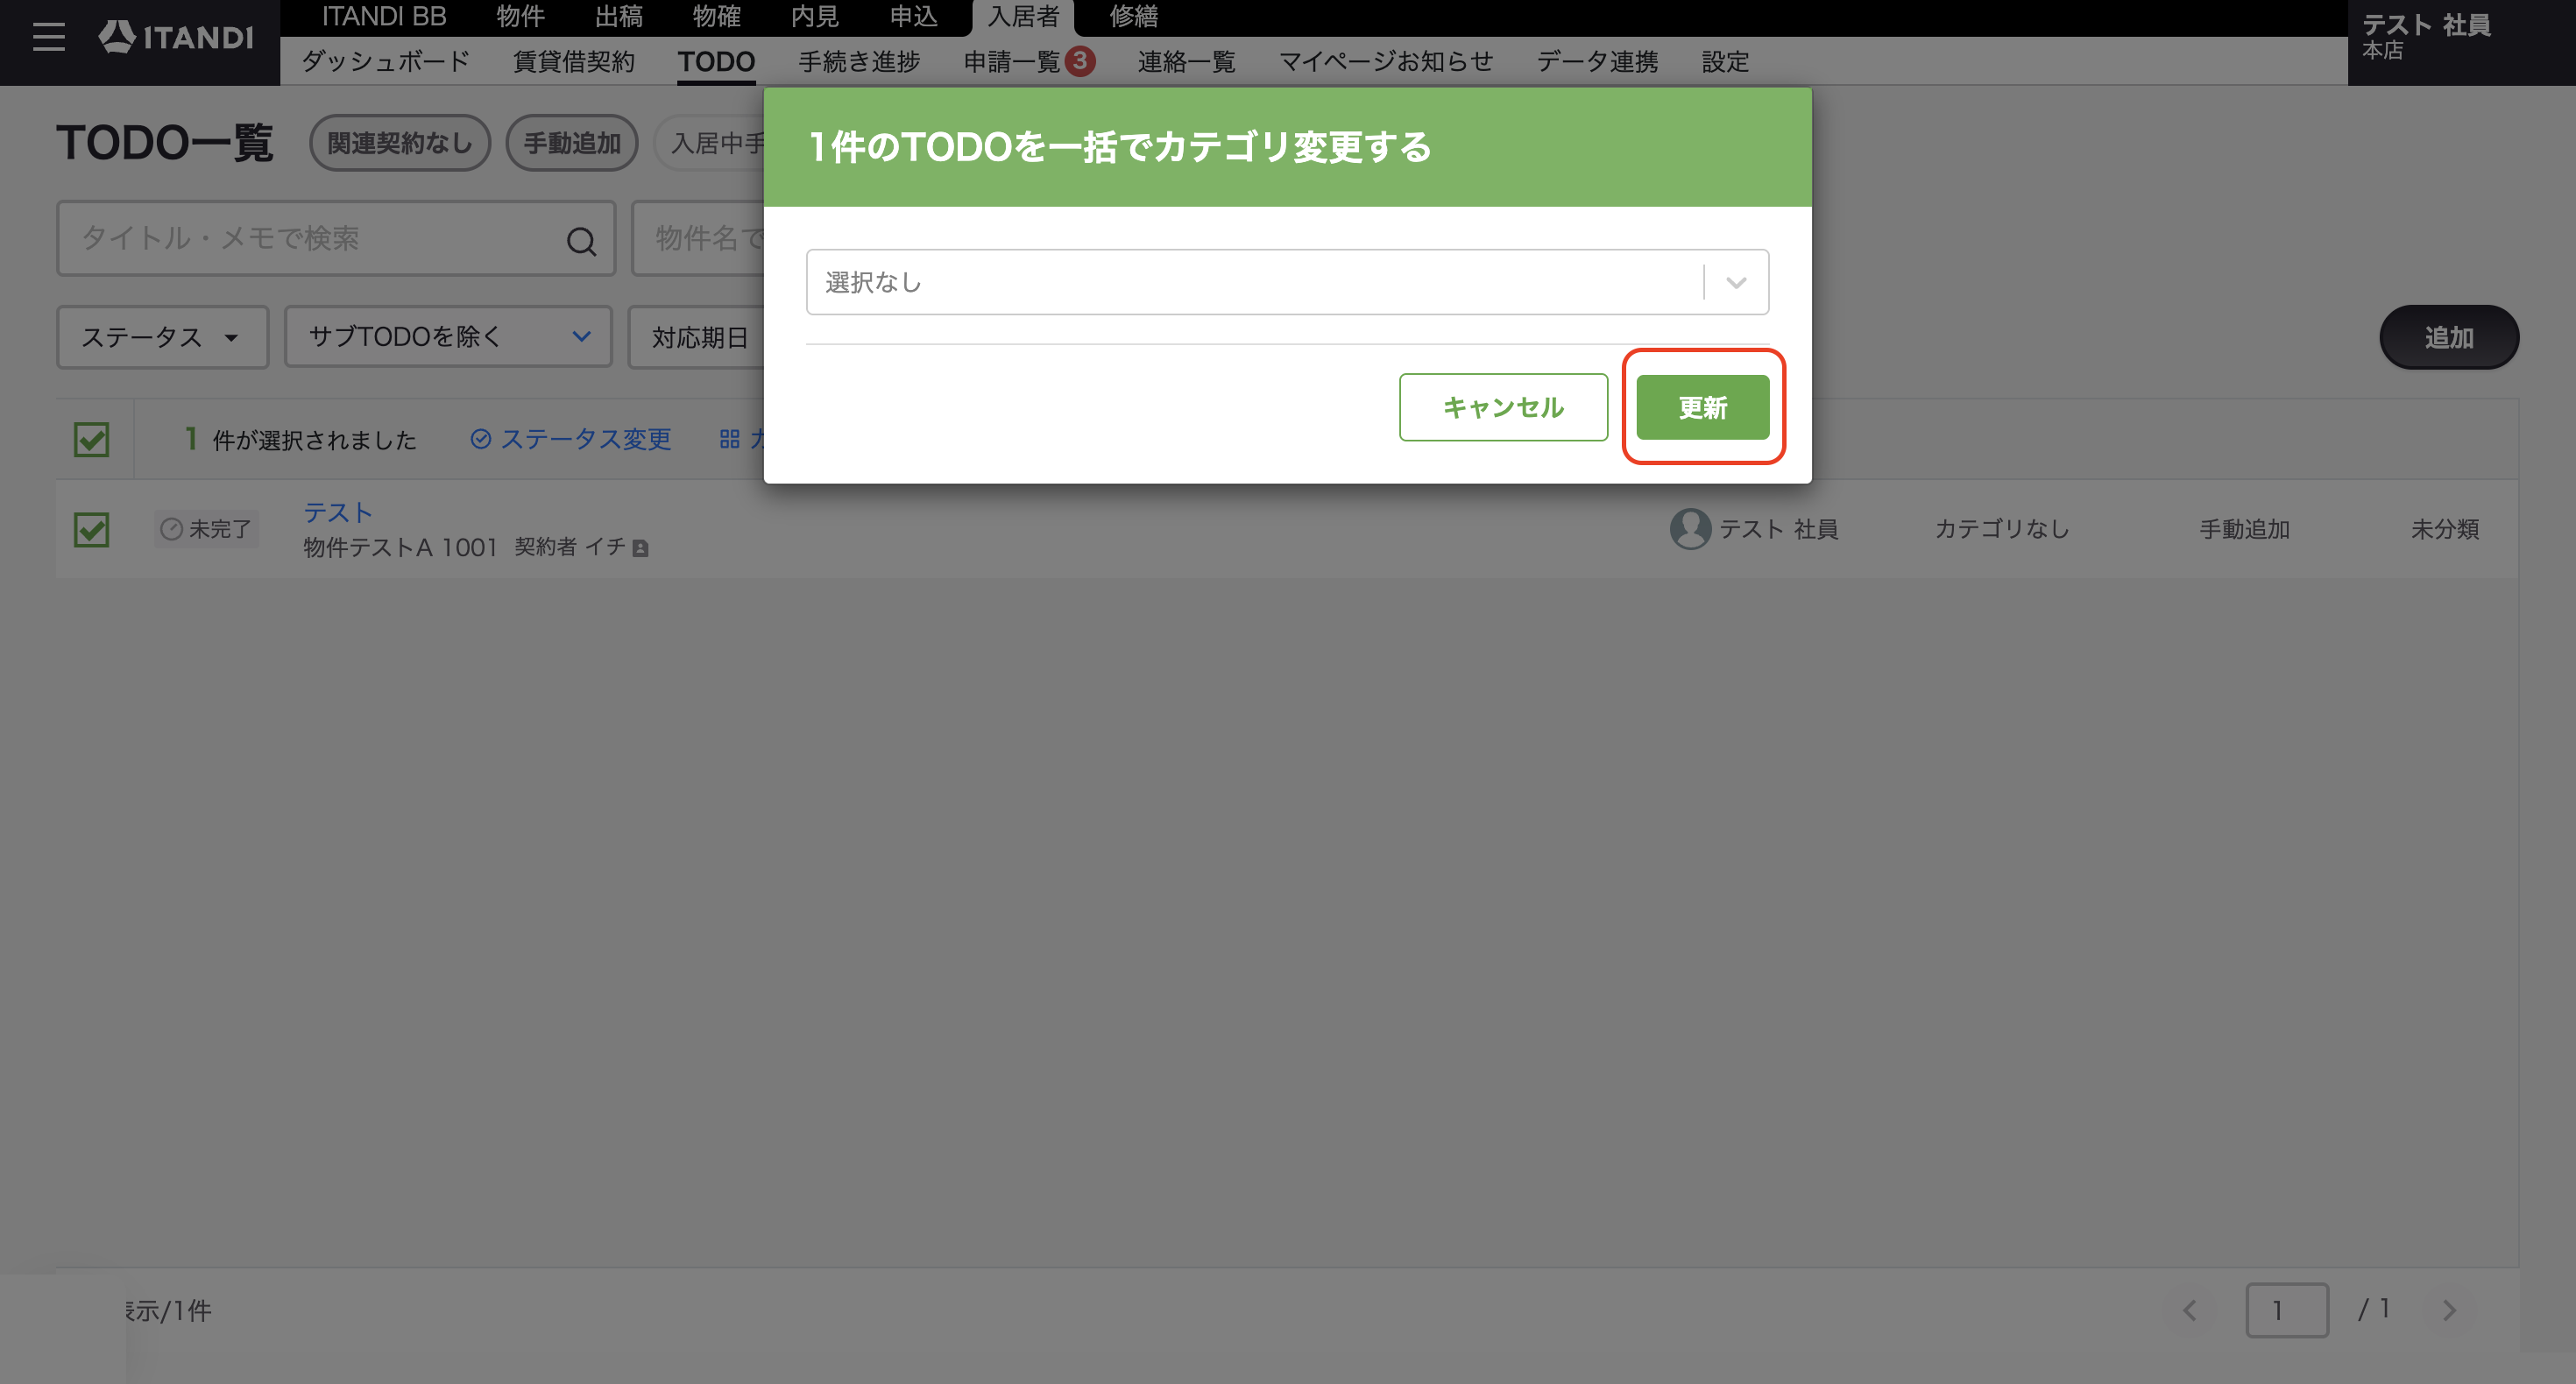
Task: Click the 手動追加 cell in the row
Action: (2244, 529)
